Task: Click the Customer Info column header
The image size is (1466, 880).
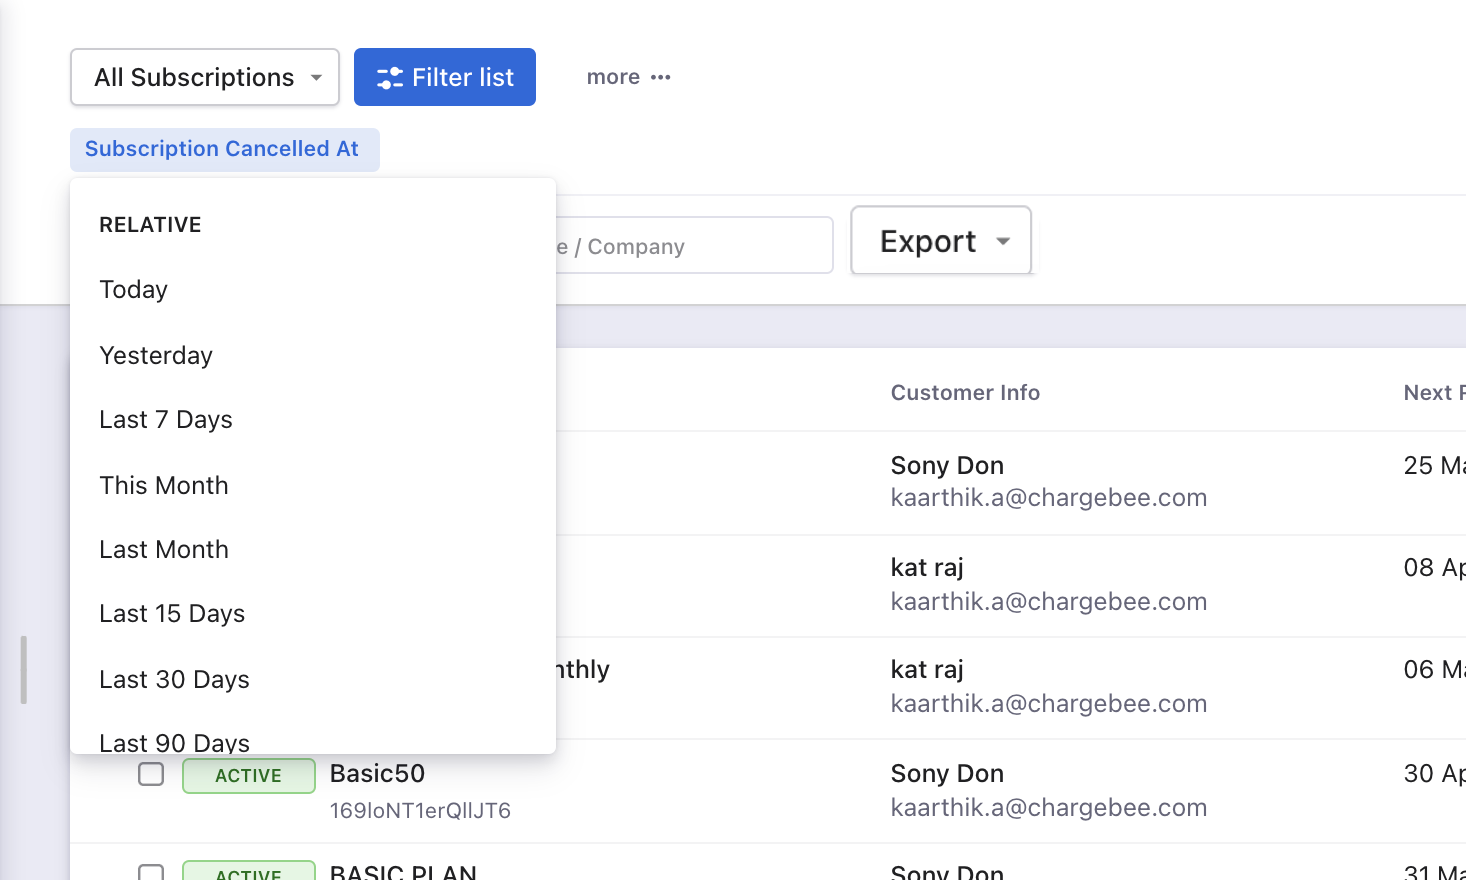Action: pyautogui.click(x=965, y=393)
